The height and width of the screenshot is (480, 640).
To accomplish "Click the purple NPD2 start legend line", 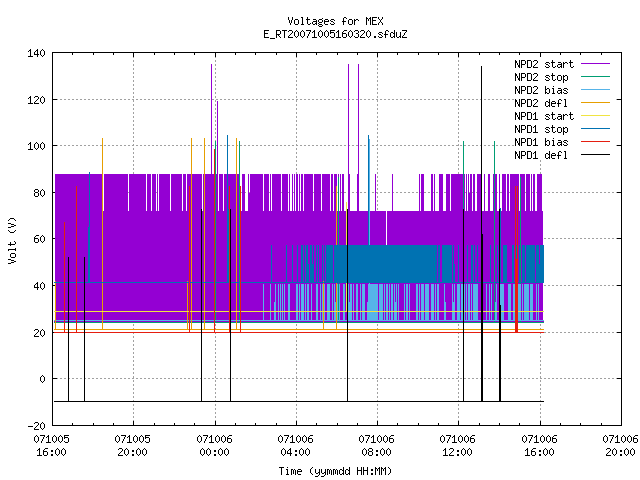I will click(596, 64).
